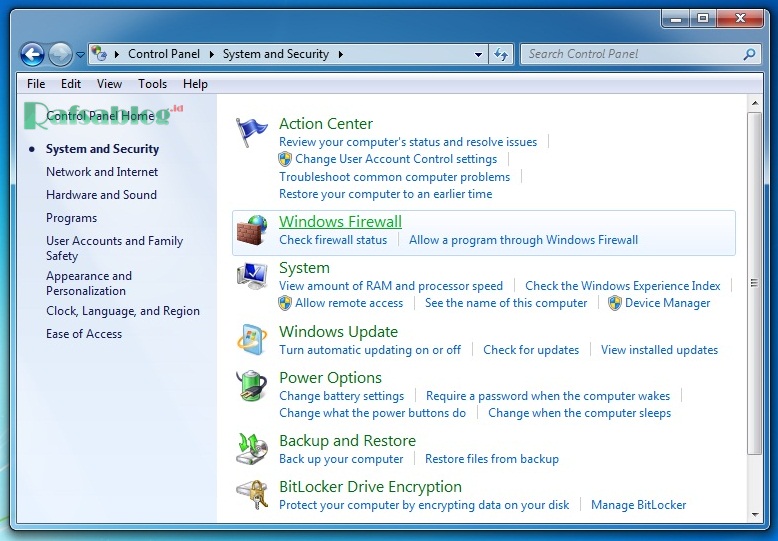Click Change battery settings
Screen dimensions: 778x541
pos(341,396)
